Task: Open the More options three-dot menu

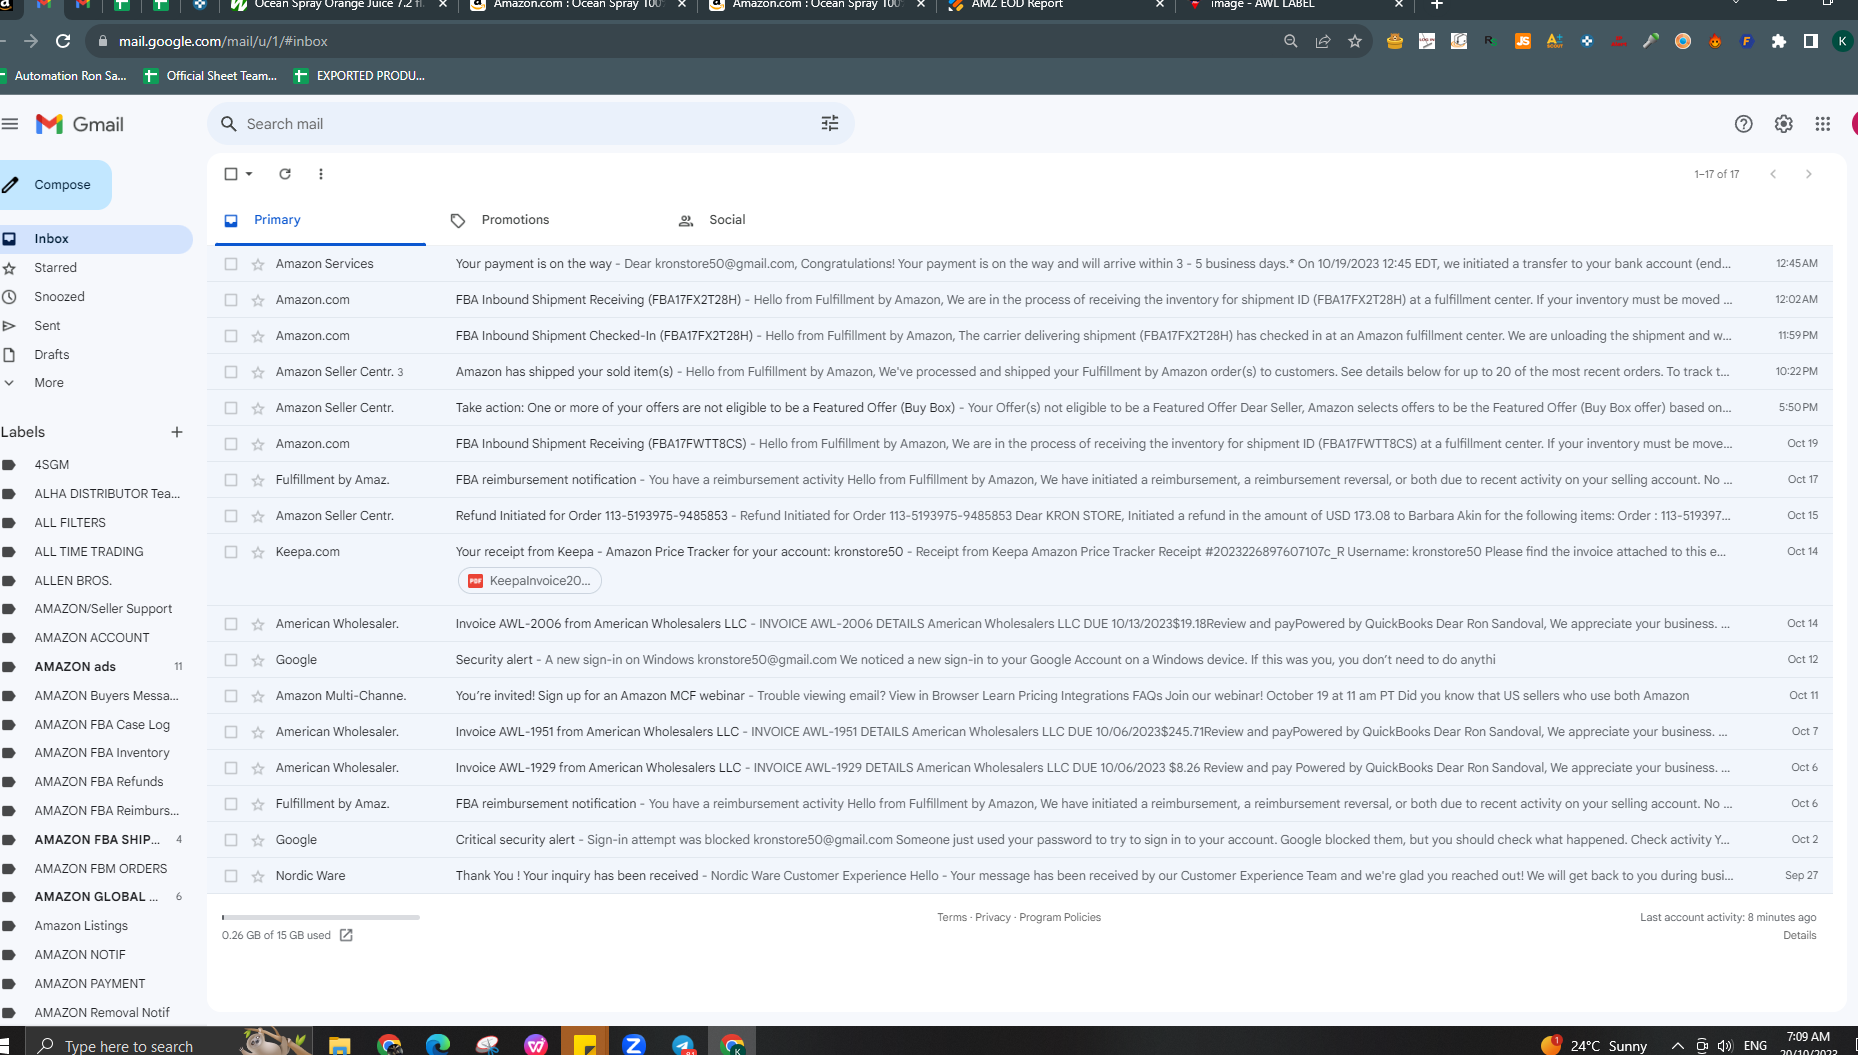Action: [321, 174]
